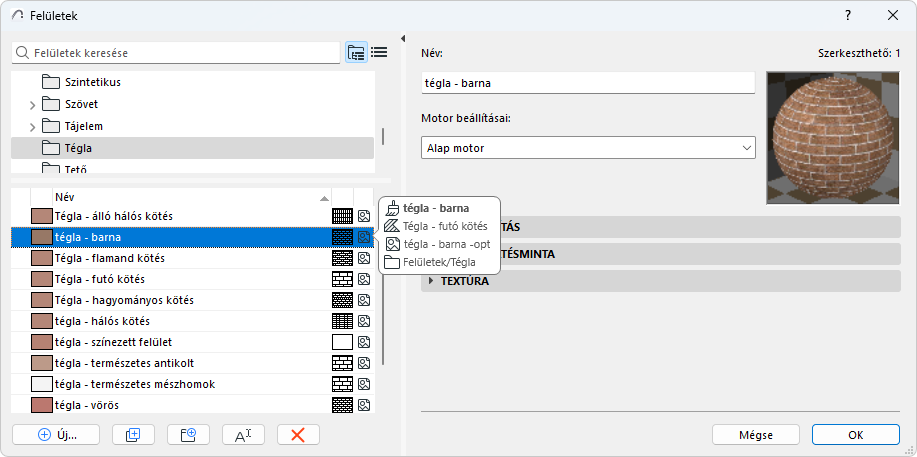The width and height of the screenshot is (917, 457).
Task: Click hatch pattern icon of Tégla - futó kötés
Action: point(342,279)
